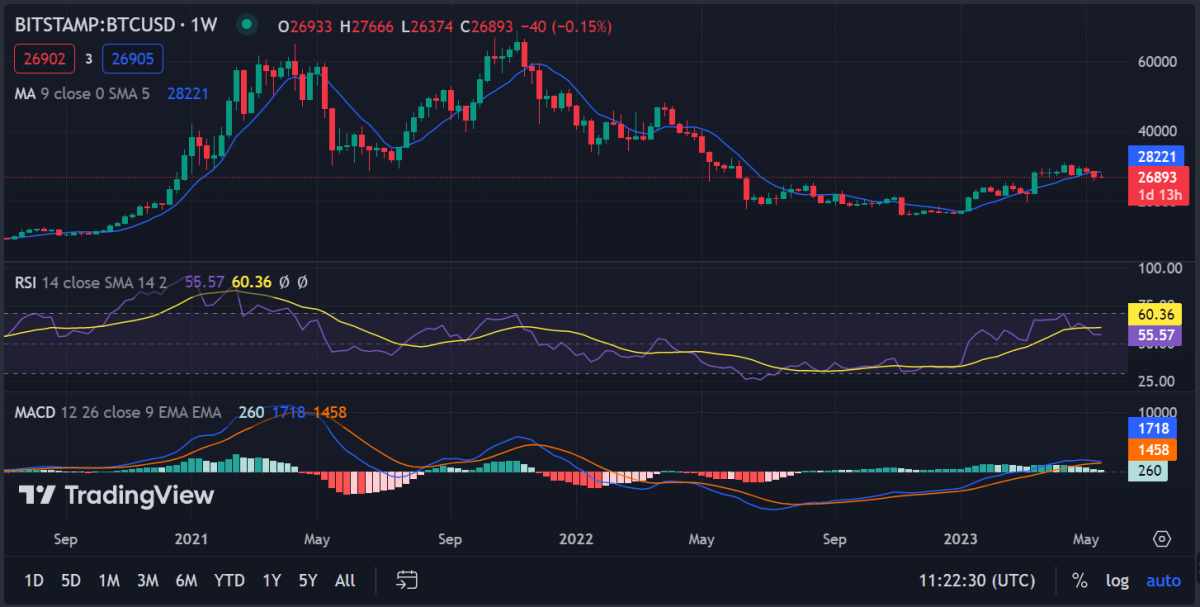Click the TradingView logo
This screenshot has height=607, width=1200.
117,494
